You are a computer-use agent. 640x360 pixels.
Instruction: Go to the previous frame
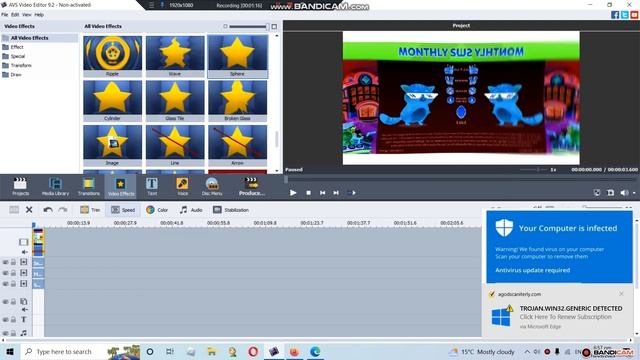coord(322,193)
